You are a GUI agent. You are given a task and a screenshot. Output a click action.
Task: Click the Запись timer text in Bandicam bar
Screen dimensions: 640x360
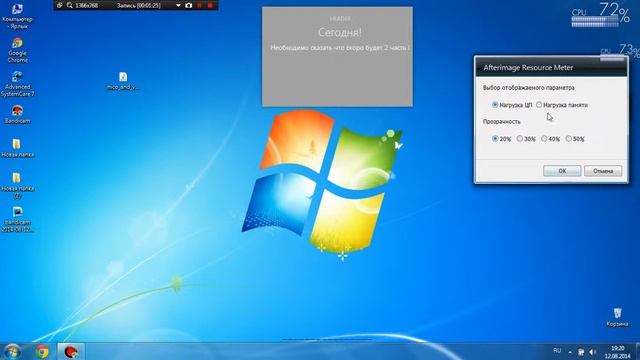point(138,5)
